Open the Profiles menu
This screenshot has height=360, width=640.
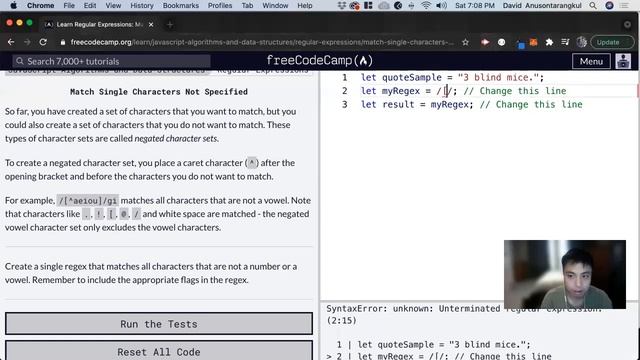tap(220, 5)
